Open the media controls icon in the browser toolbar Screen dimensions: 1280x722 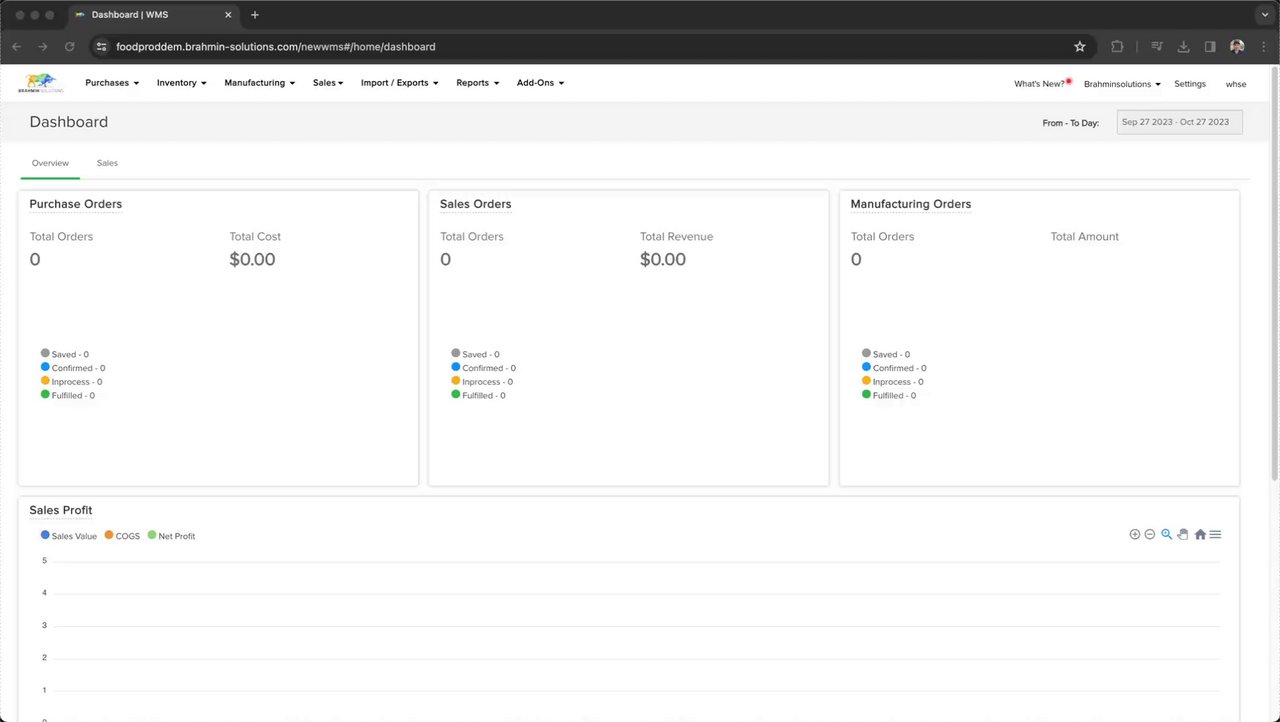coord(1157,46)
